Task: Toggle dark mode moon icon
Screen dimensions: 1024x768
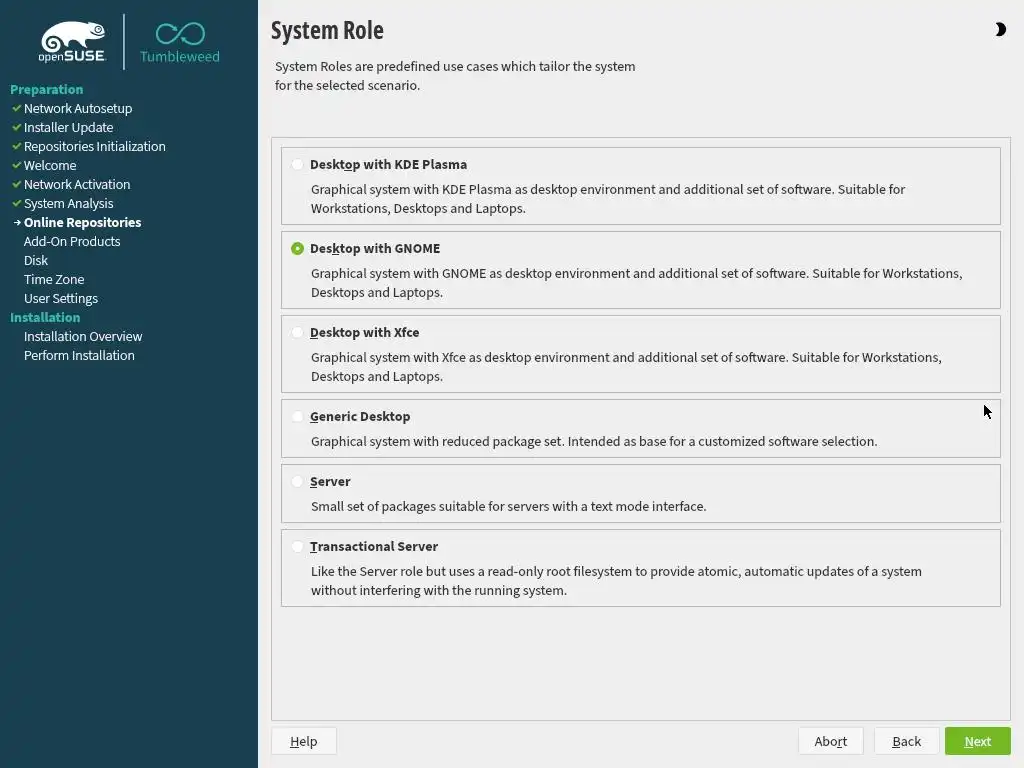Action: click(1000, 30)
